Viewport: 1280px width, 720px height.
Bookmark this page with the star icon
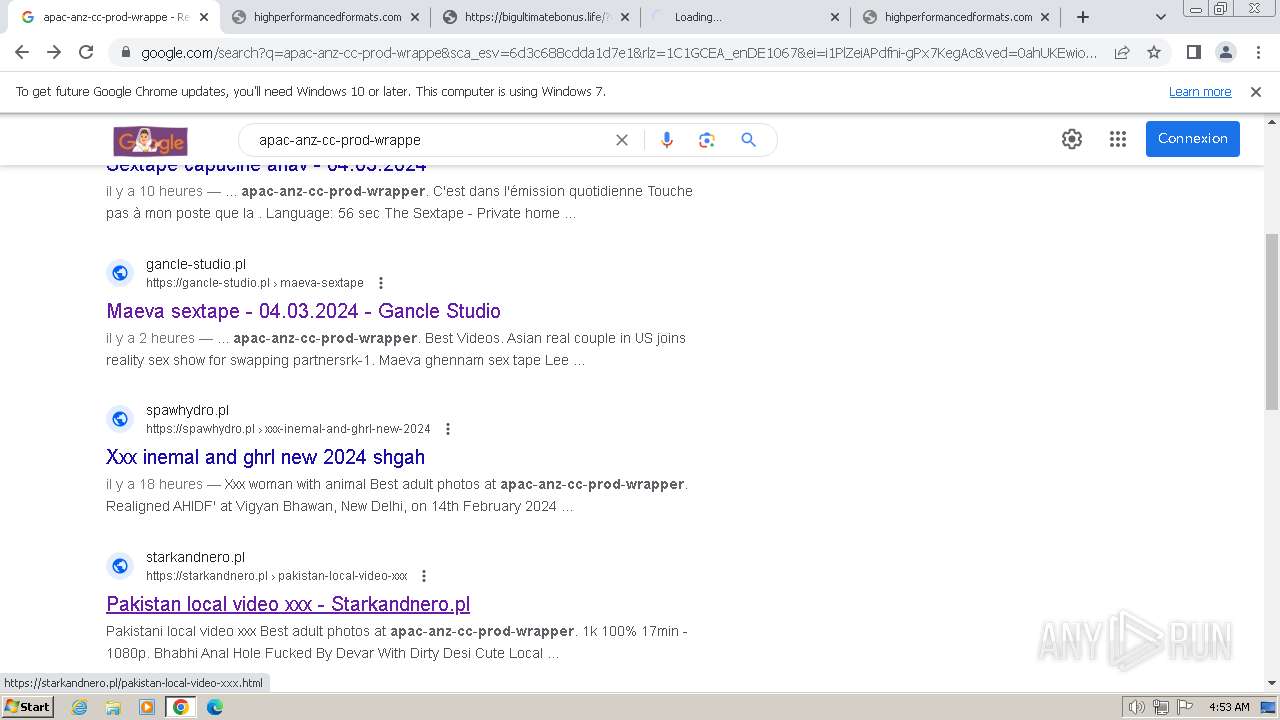1154,52
